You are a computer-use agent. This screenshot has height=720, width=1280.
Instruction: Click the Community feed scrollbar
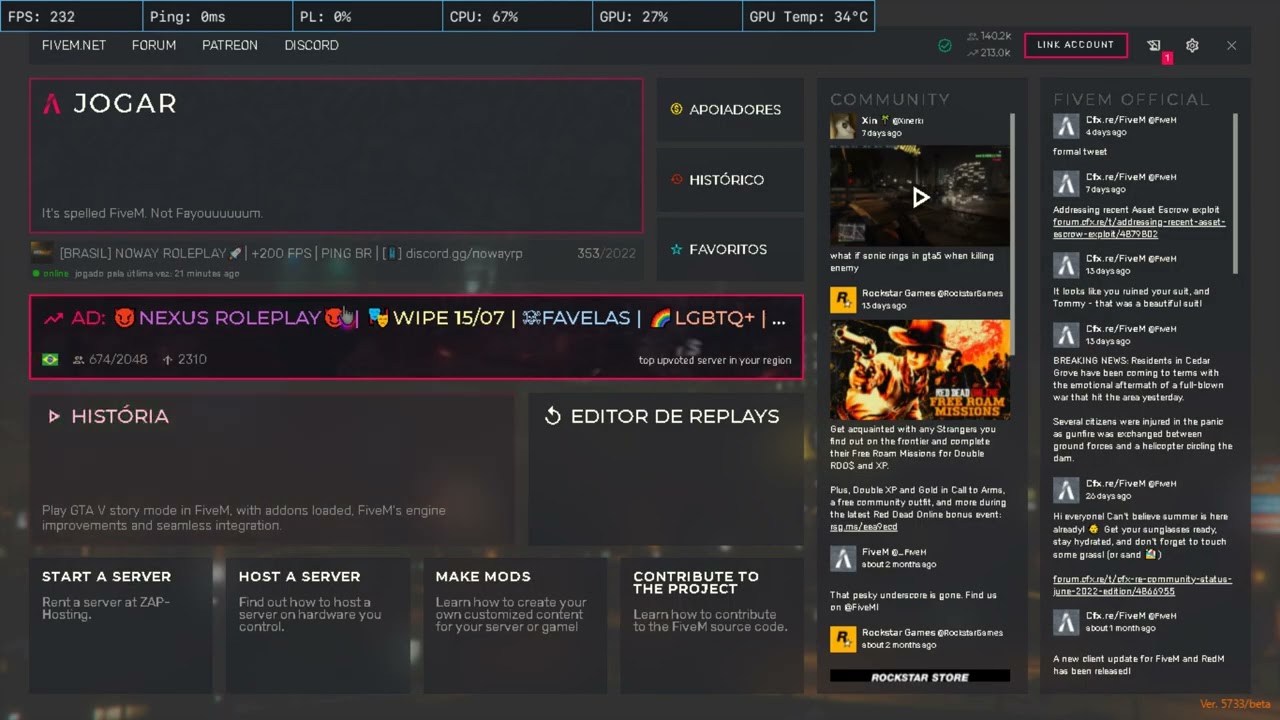click(1013, 232)
